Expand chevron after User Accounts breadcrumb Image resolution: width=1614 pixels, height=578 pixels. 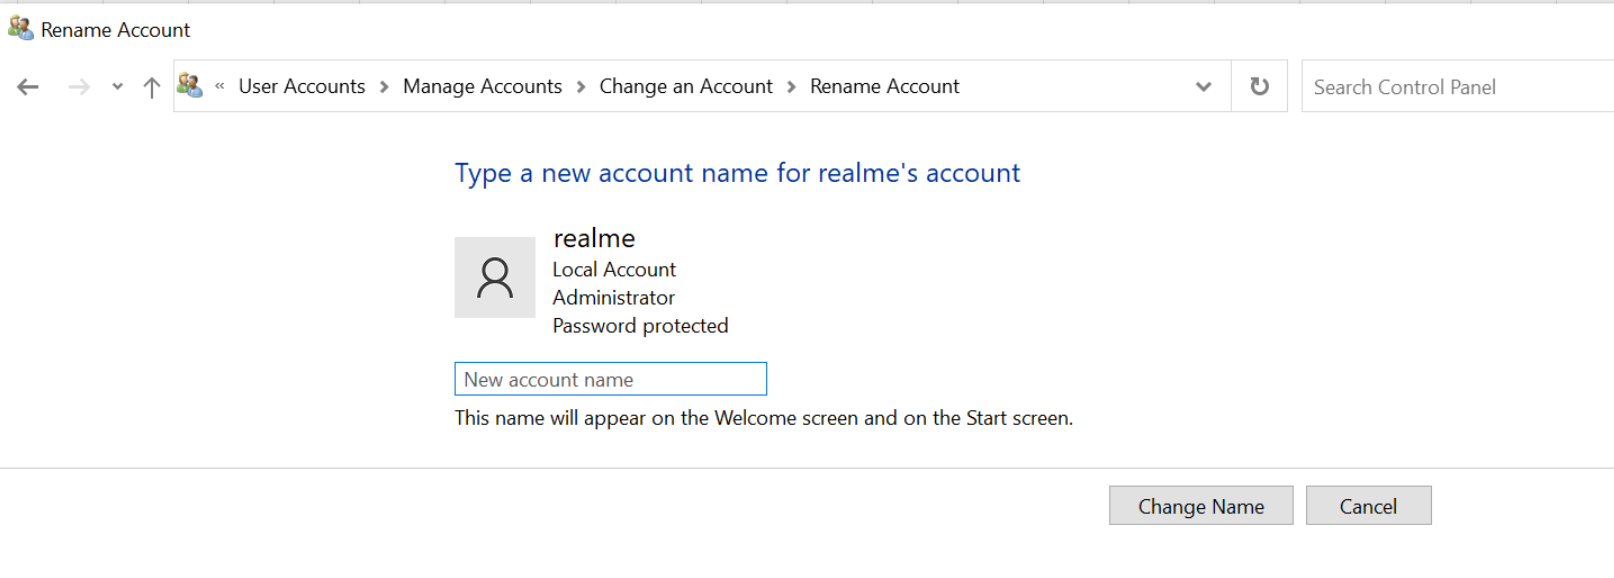[x=384, y=87]
